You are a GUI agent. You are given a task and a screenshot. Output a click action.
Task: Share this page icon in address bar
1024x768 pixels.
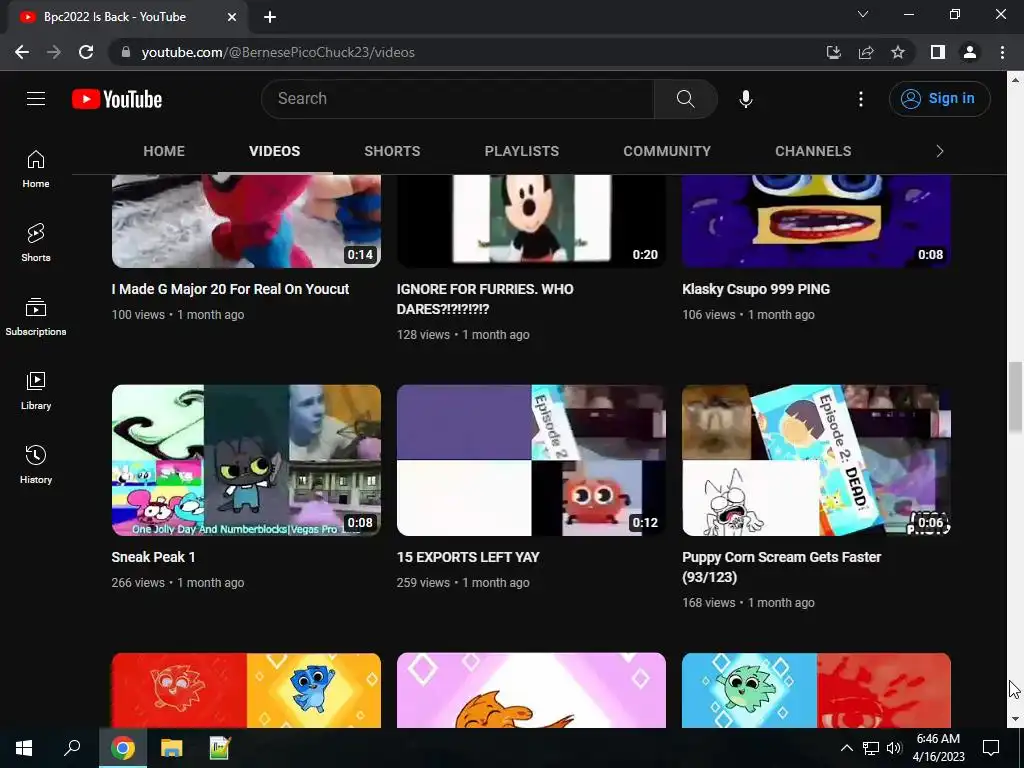click(866, 52)
